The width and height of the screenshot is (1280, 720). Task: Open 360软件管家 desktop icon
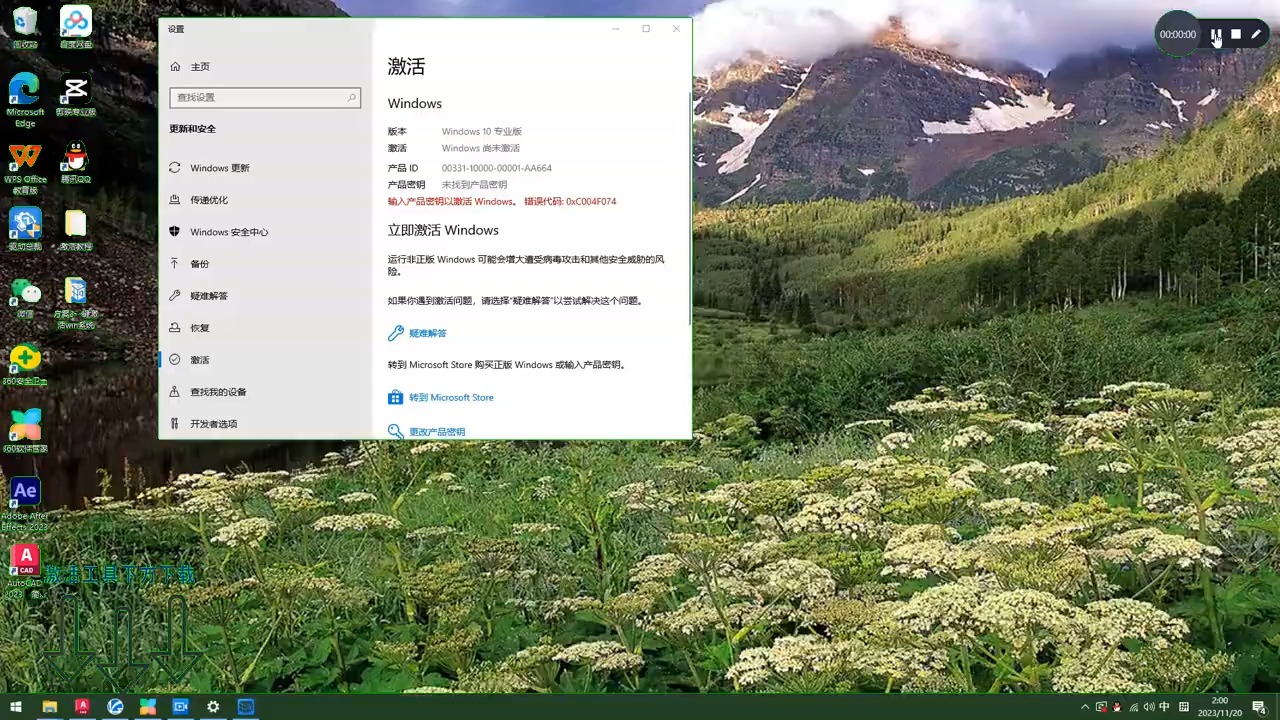[x=25, y=431]
